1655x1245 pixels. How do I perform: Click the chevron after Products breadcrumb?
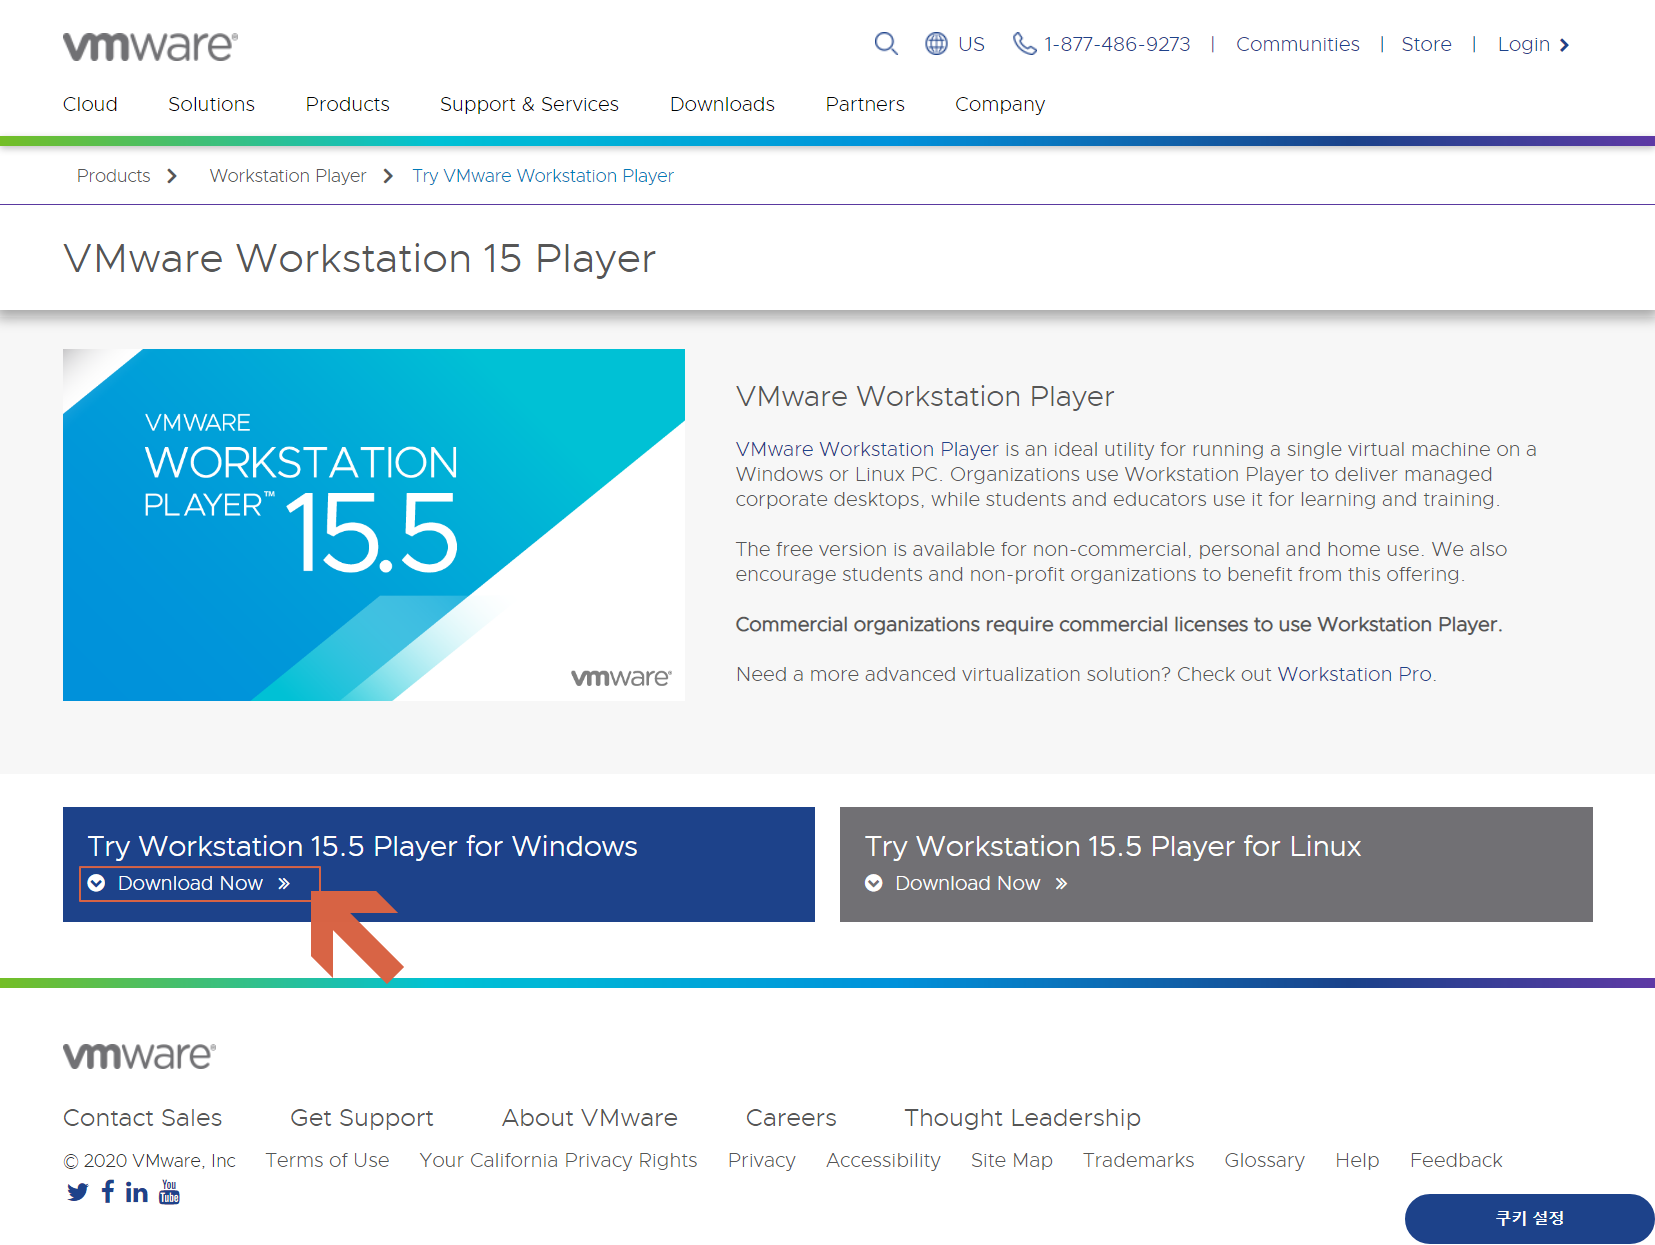click(172, 176)
